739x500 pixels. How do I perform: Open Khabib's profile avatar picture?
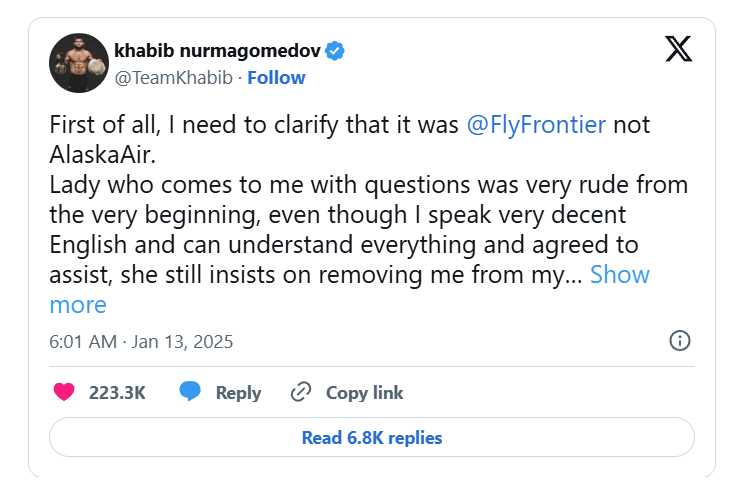(x=78, y=63)
